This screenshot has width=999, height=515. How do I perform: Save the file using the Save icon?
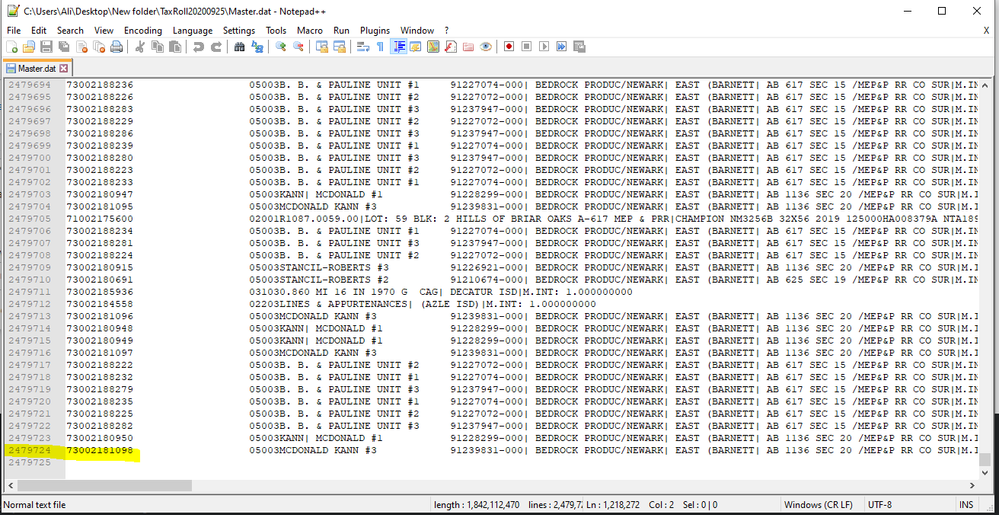click(46, 47)
